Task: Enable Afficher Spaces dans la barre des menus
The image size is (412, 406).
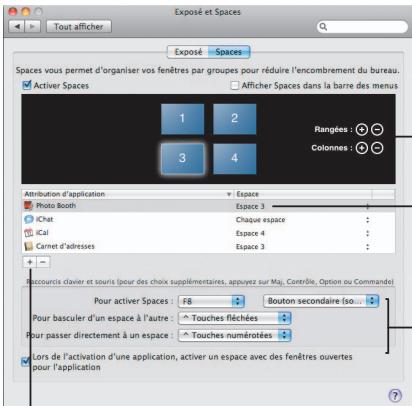Action: pos(235,86)
